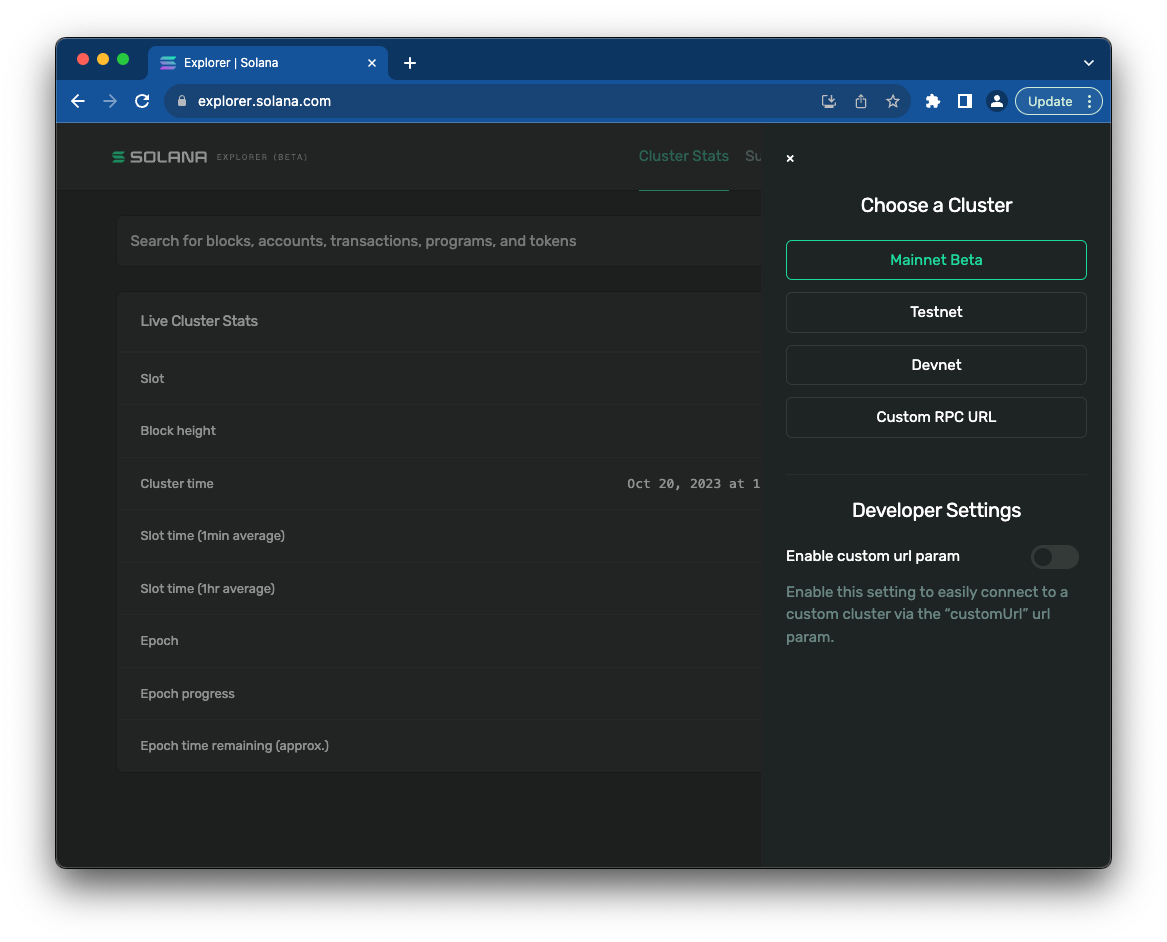Open the user profile icon
This screenshot has width=1167, height=942.
pyautogui.click(x=997, y=101)
